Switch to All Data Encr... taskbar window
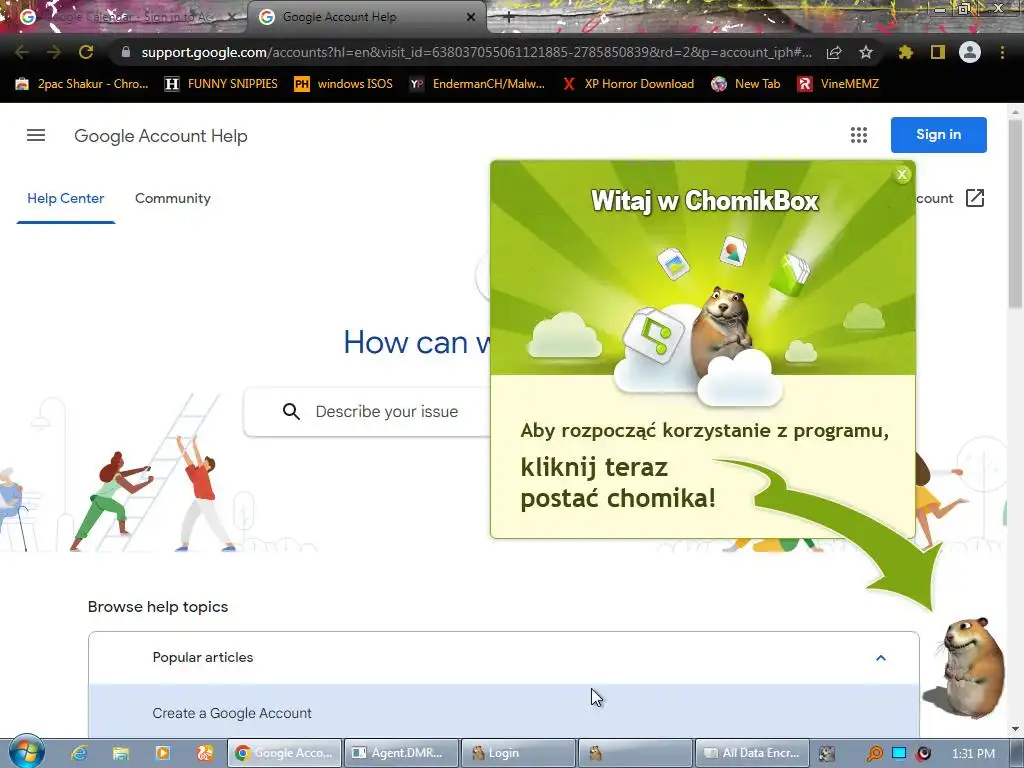The height and width of the screenshot is (768, 1024). pyautogui.click(x=752, y=753)
